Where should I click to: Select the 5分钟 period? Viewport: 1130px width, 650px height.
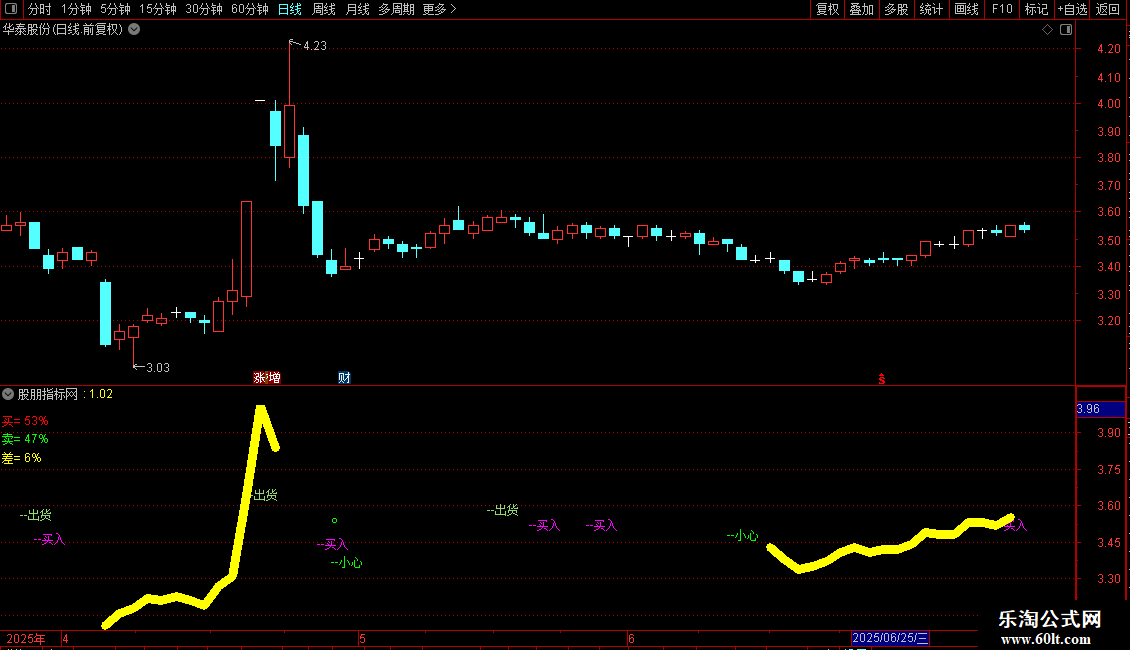(115, 9)
